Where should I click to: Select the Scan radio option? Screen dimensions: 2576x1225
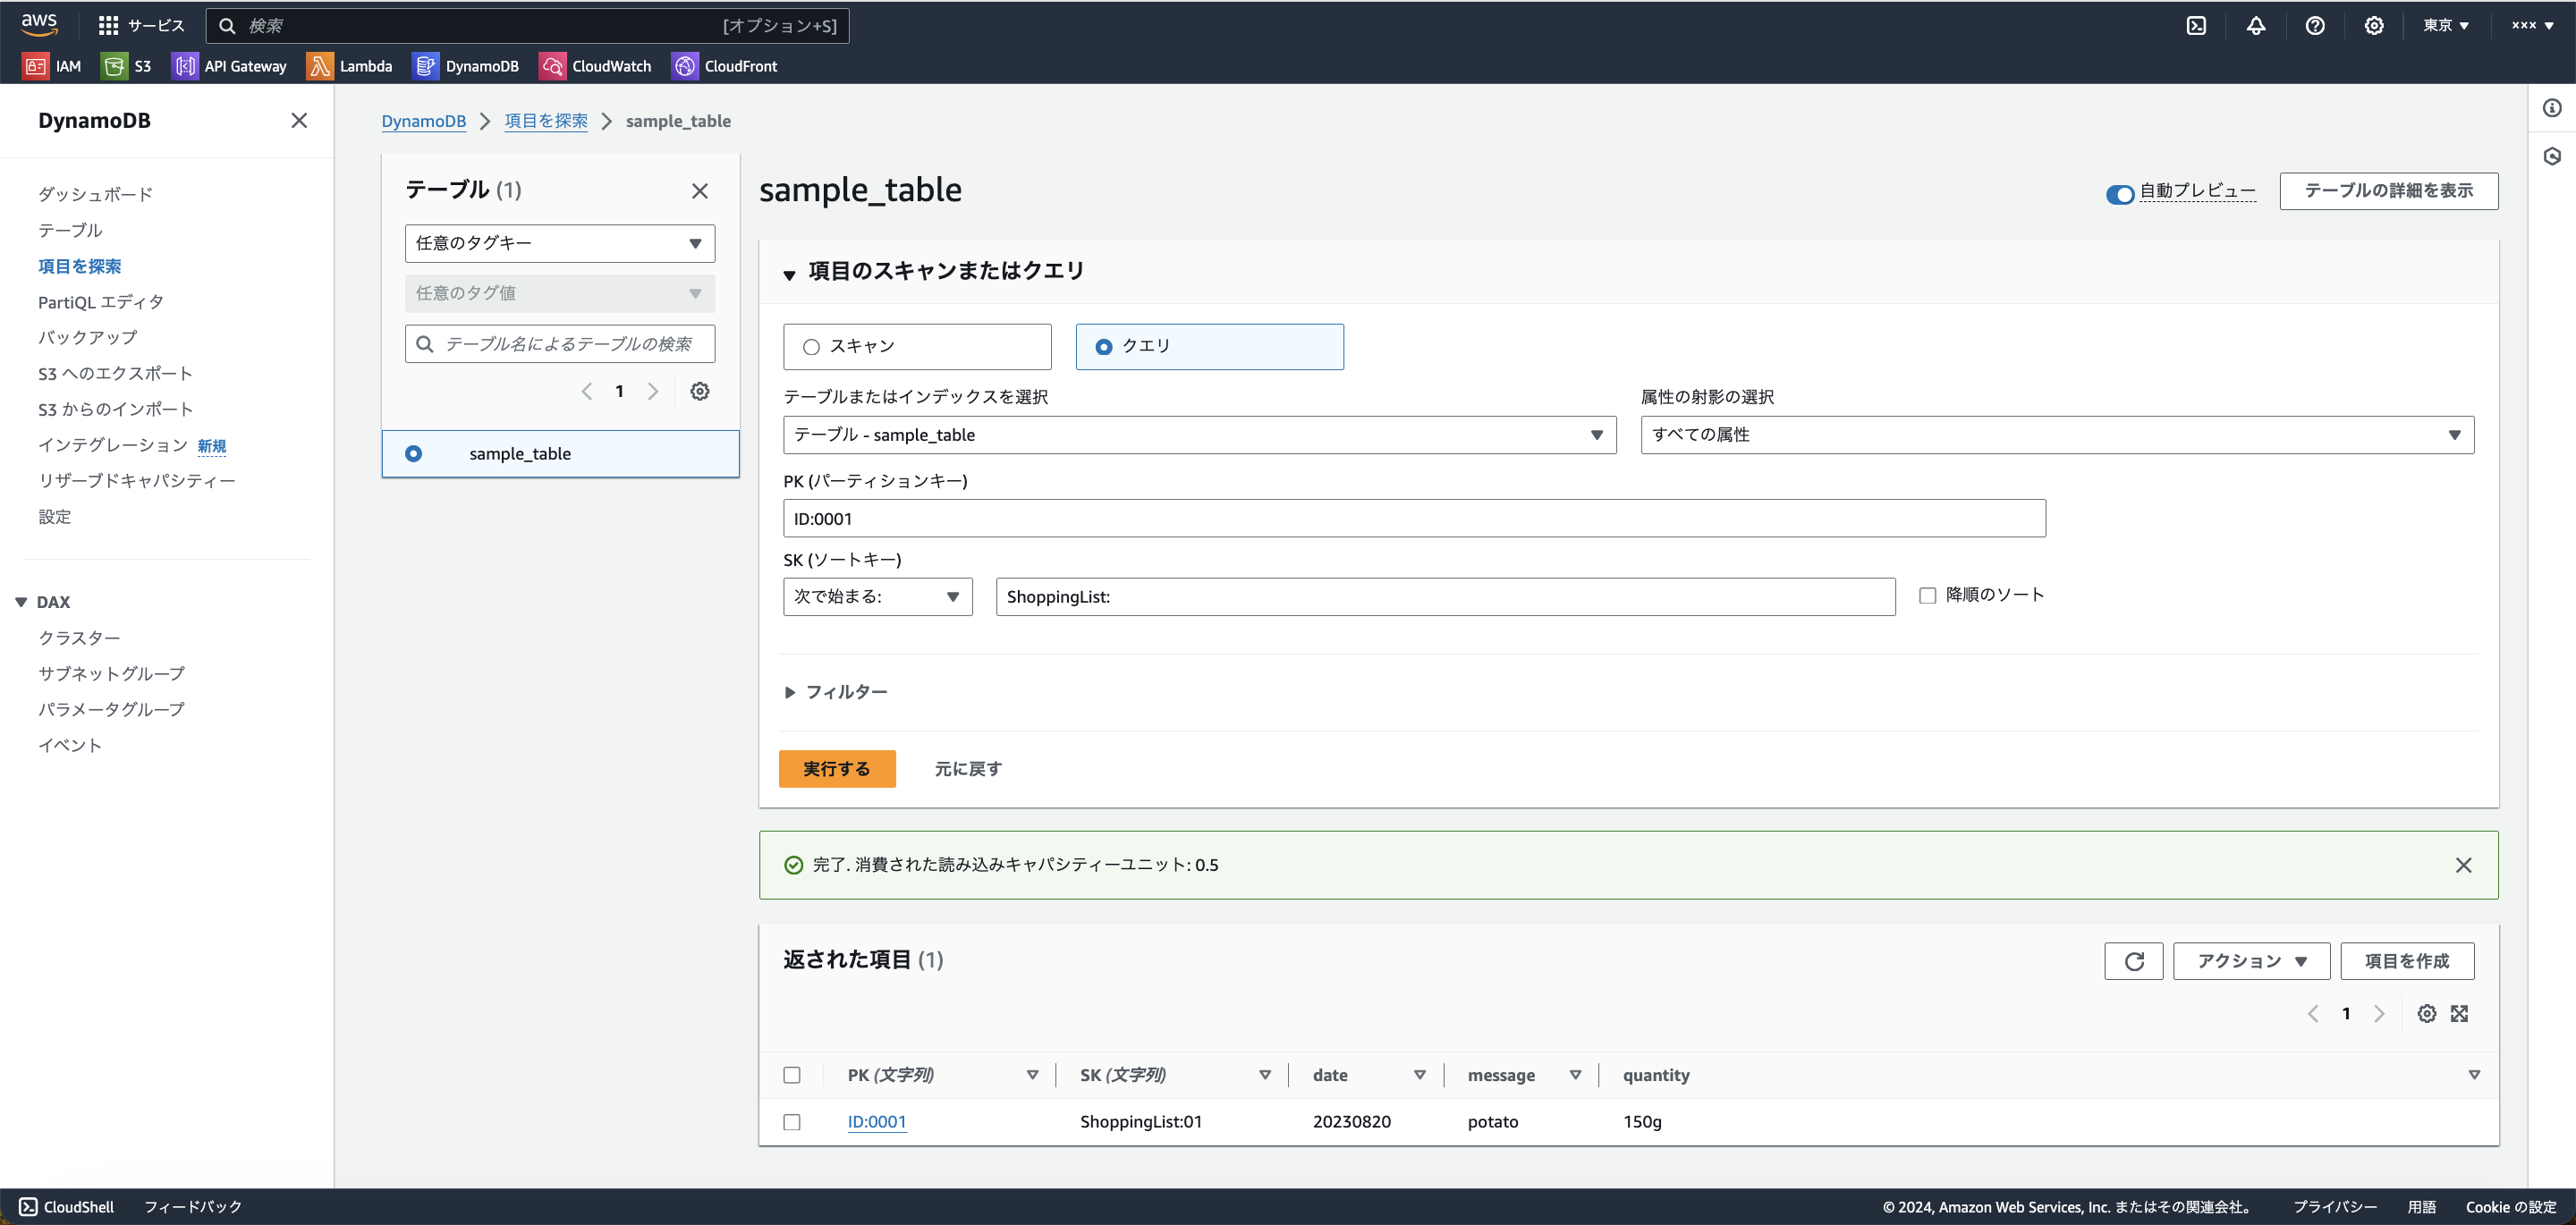(x=811, y=347)
